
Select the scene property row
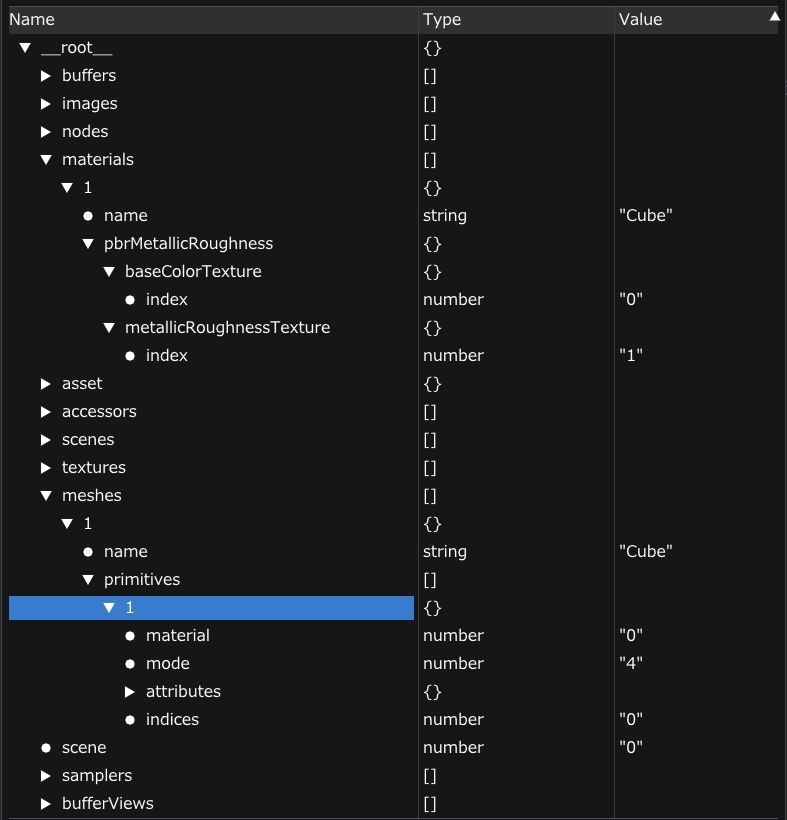click(84, 748)
